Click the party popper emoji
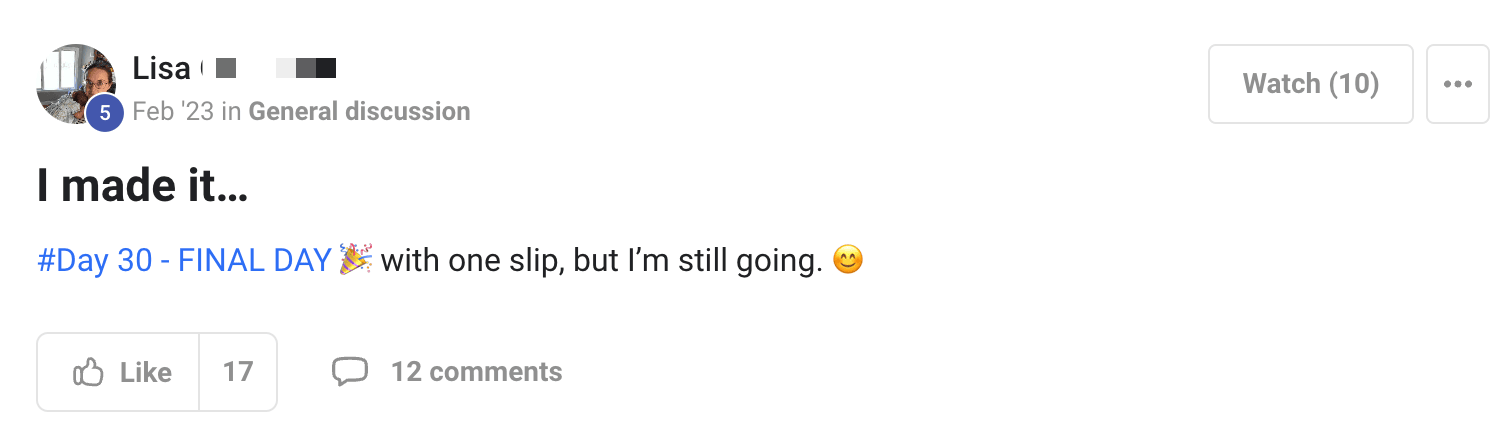The width and height of the screenshot is (1508, 434). click(355, 259)
